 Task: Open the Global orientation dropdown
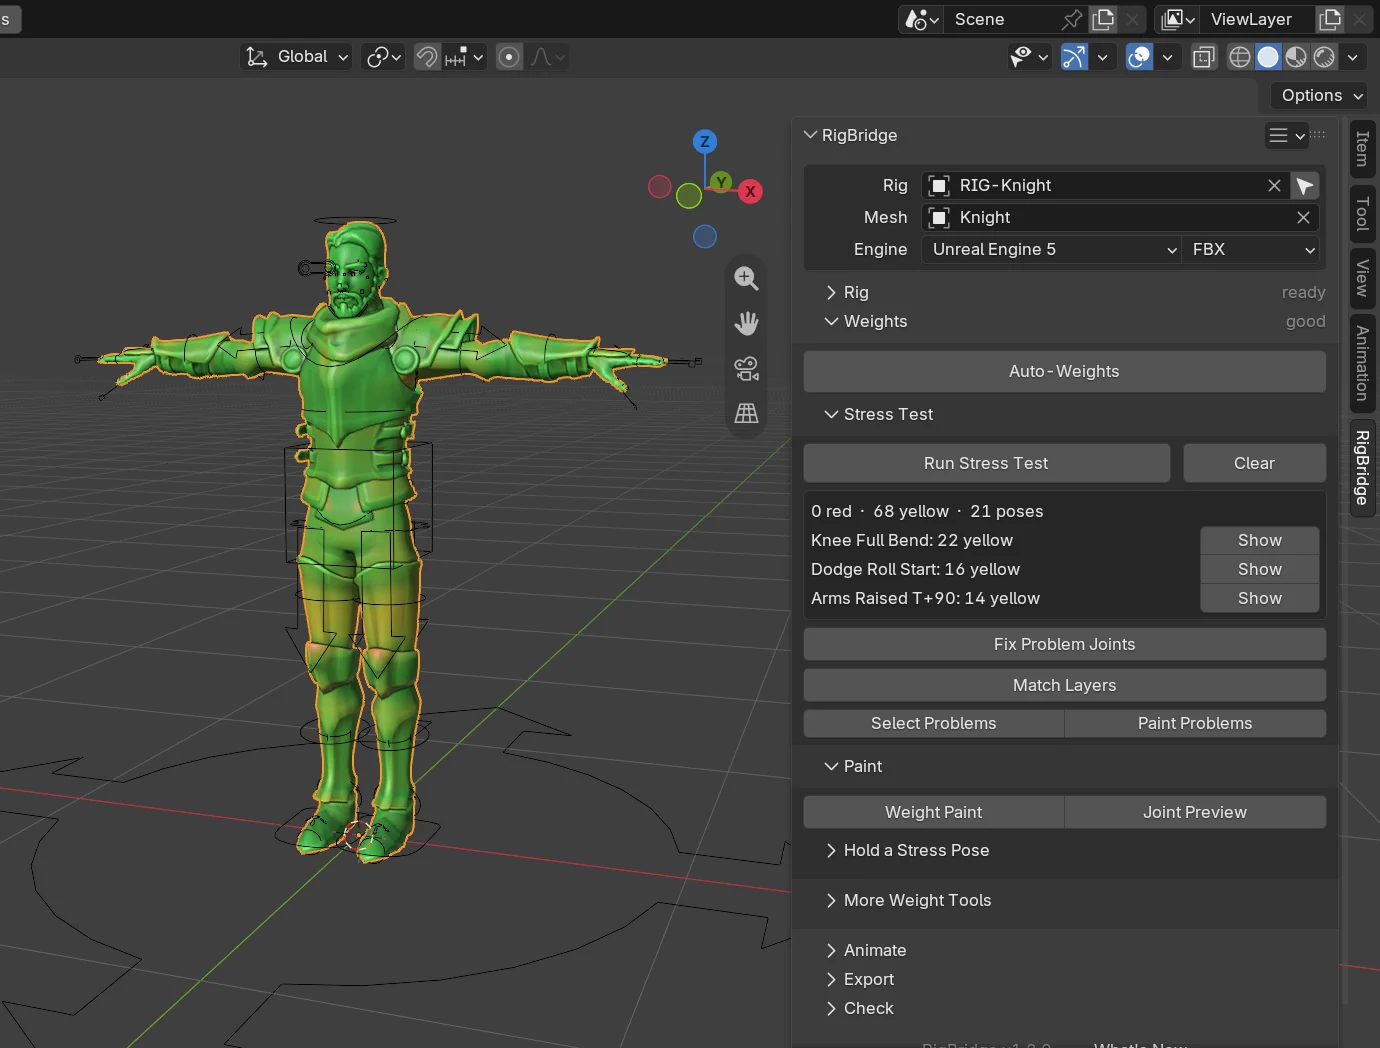(x=296, y=57)
